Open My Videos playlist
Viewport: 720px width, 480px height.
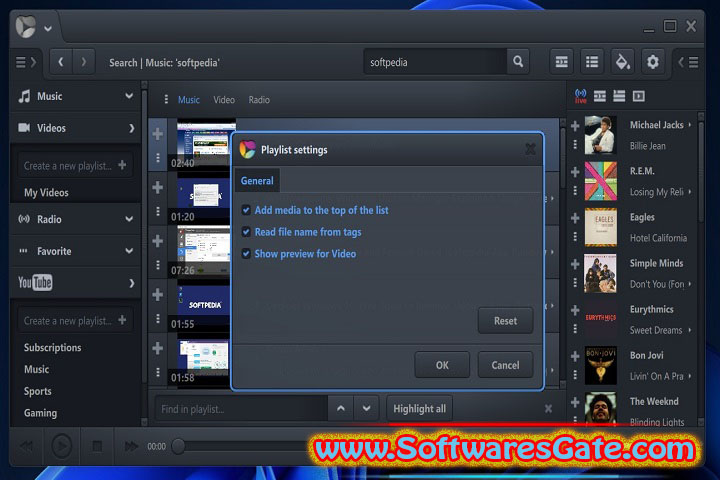[46, 192]
